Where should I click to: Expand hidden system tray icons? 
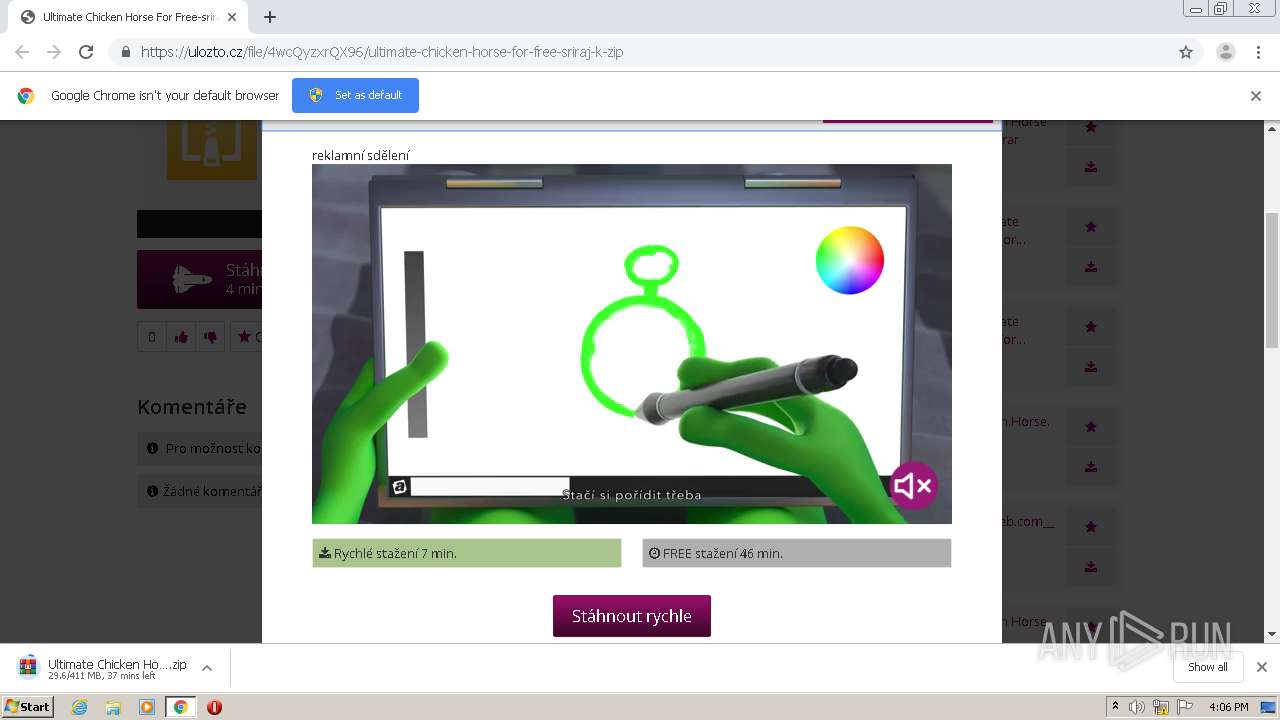coord(1115,707)
